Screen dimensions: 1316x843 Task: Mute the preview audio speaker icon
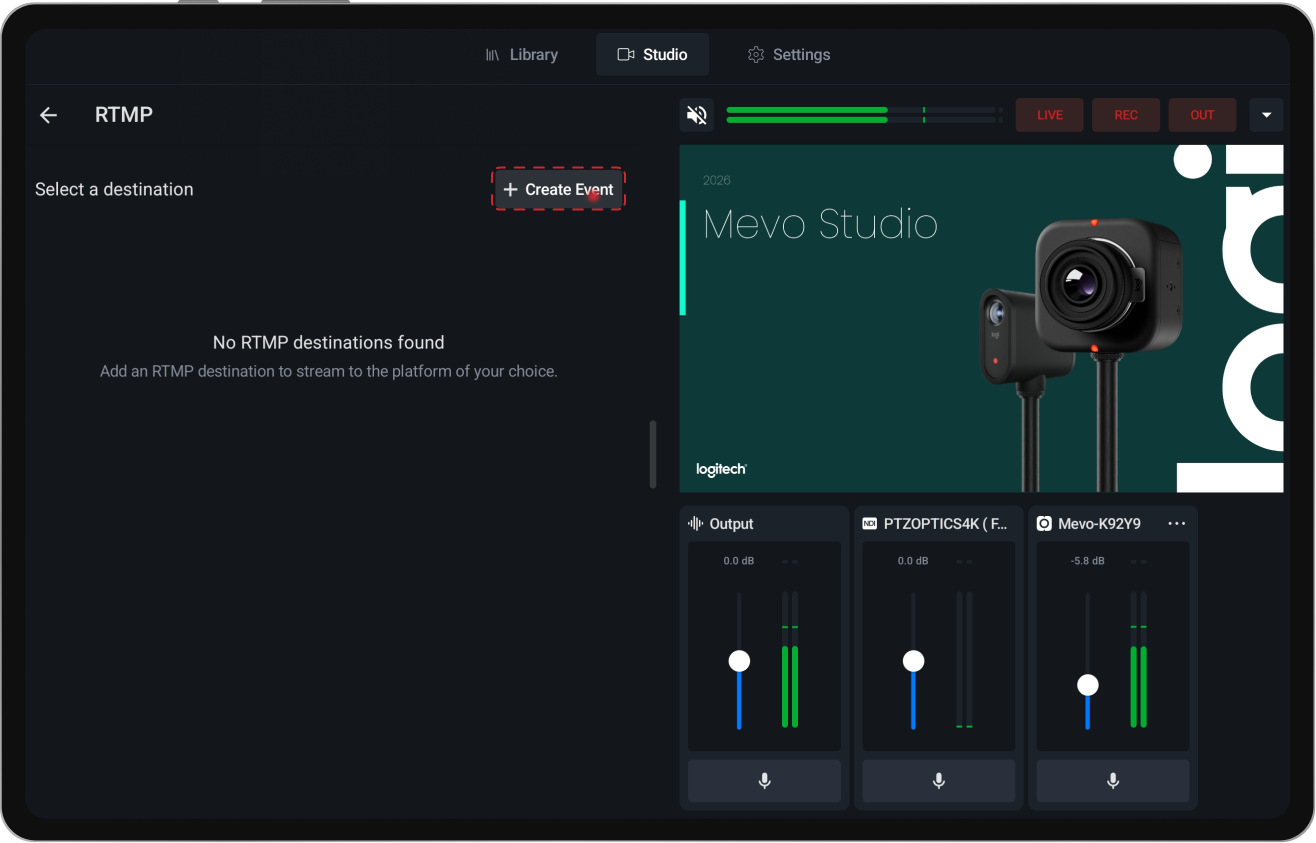tap(696, 114)
